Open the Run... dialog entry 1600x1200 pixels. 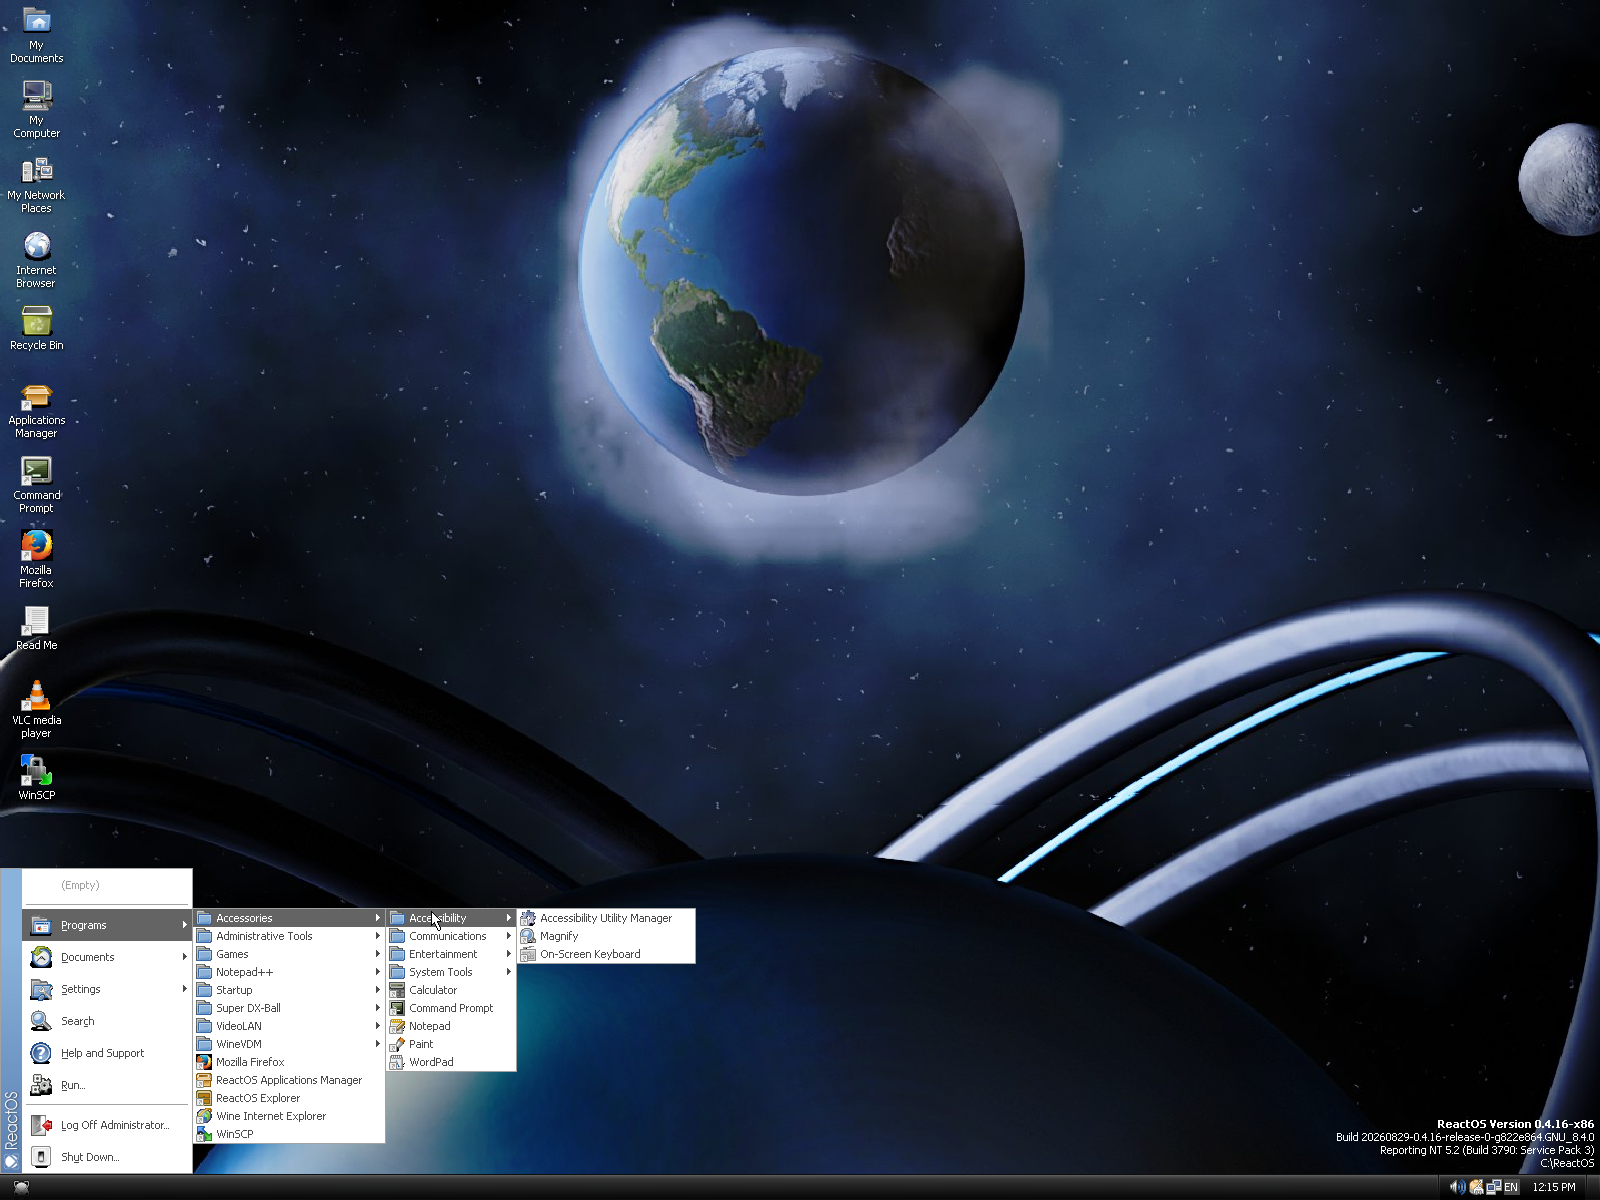(107, 1085)
